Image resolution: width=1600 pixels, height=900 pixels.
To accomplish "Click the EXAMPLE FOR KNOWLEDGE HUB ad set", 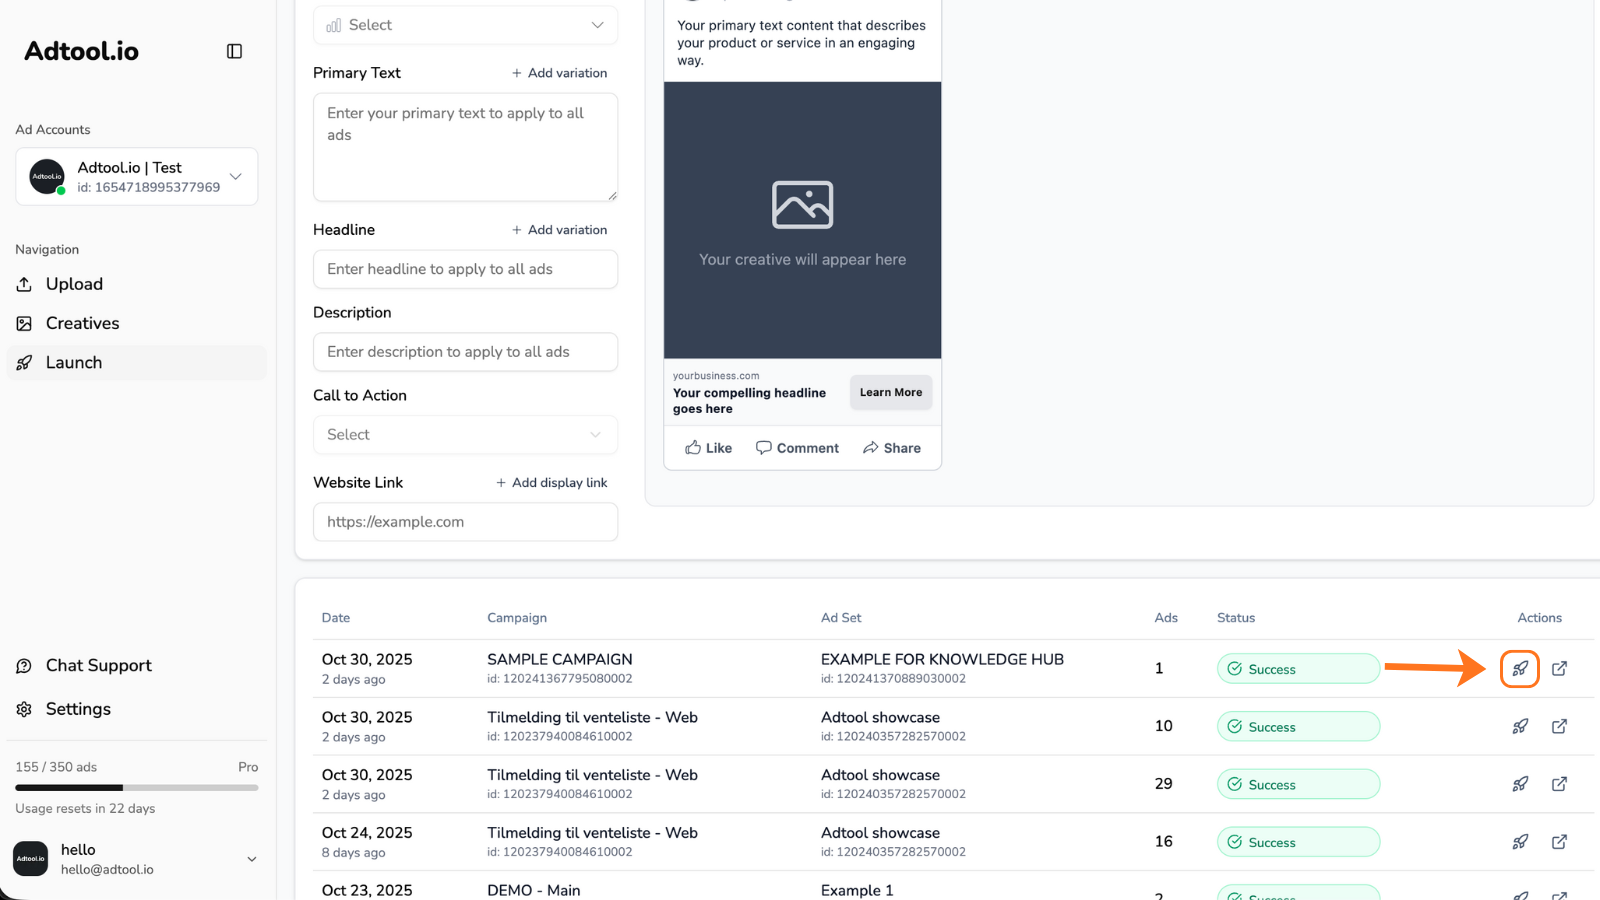I will click(942, 659).
